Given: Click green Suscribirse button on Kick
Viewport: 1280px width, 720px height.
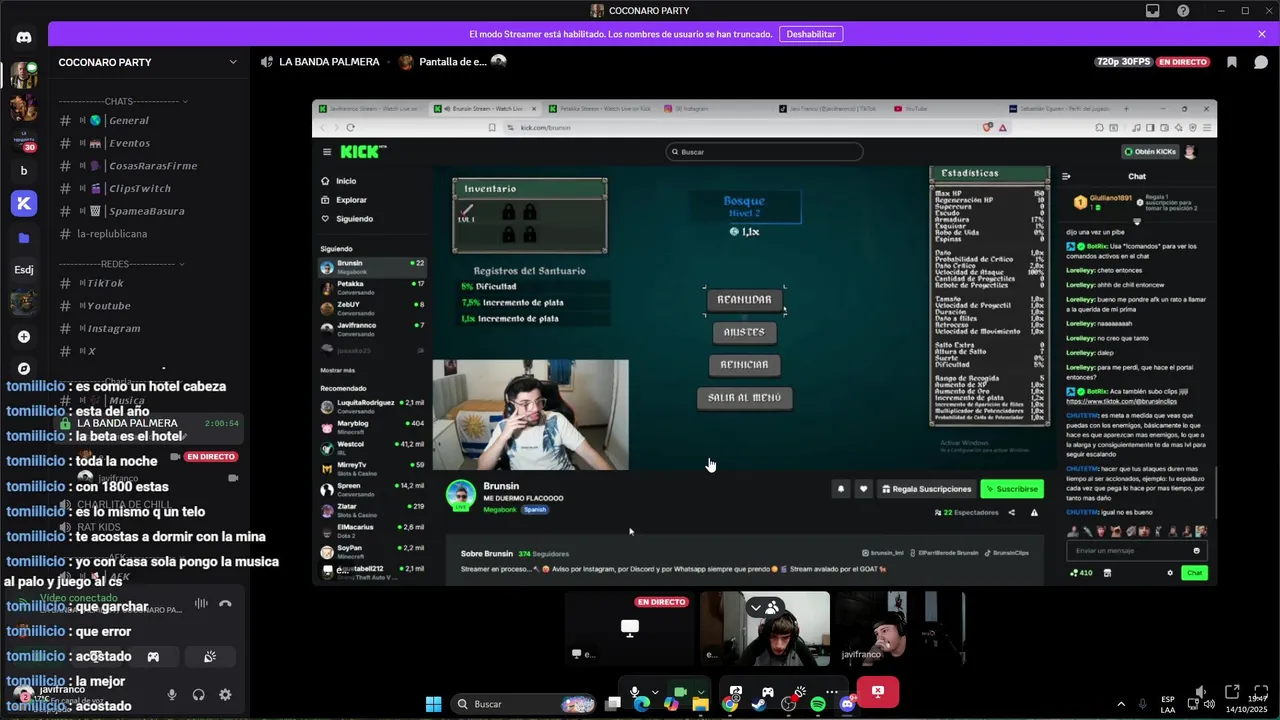Looking at the screenshot, I should [x=1012, y=489].
